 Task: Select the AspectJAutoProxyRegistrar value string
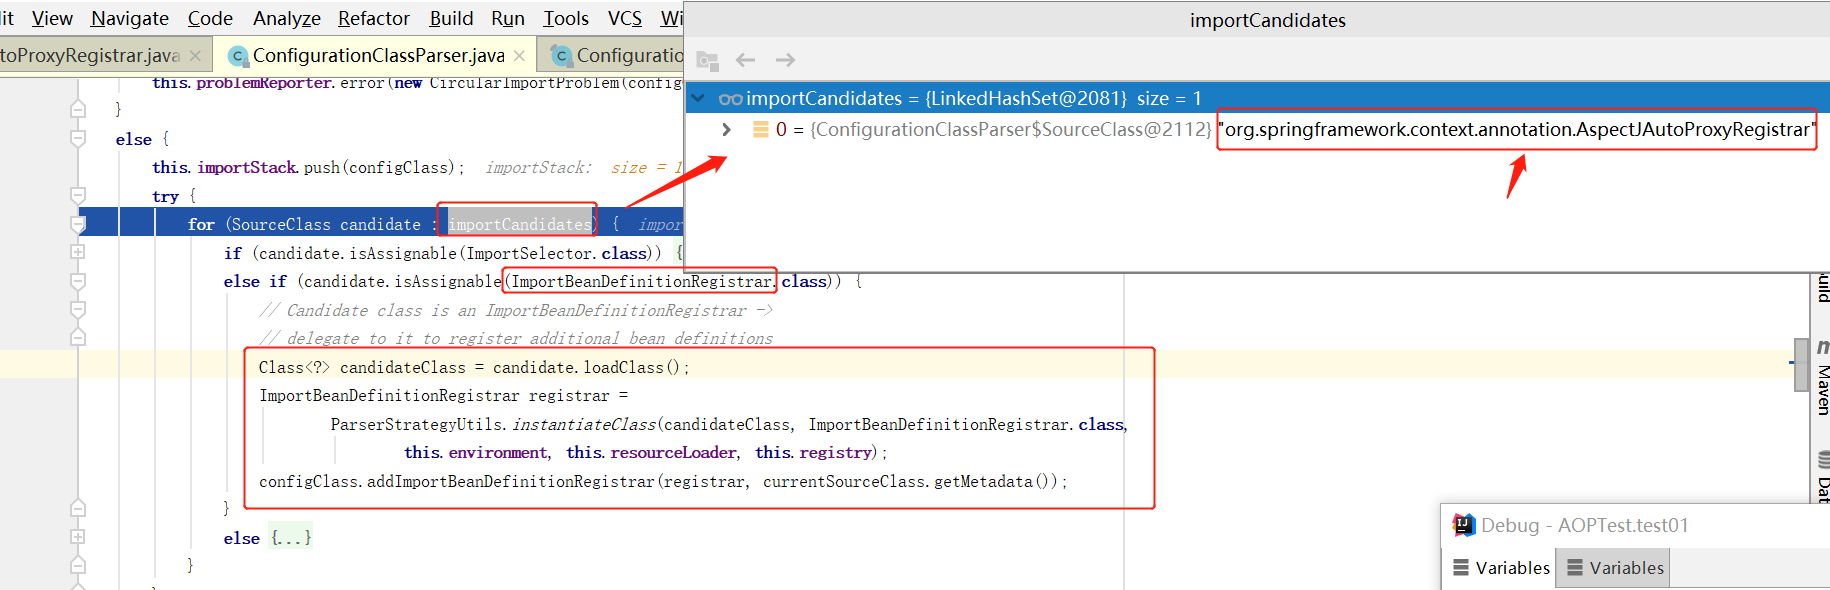pos(1518,129)
